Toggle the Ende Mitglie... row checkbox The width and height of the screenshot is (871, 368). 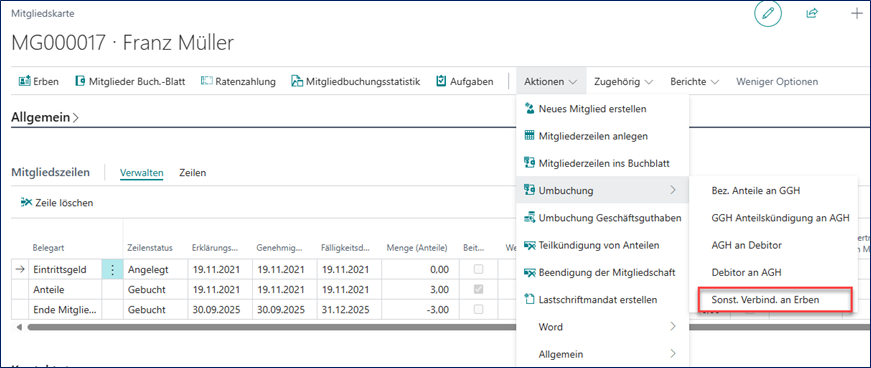tap(478, 310)
